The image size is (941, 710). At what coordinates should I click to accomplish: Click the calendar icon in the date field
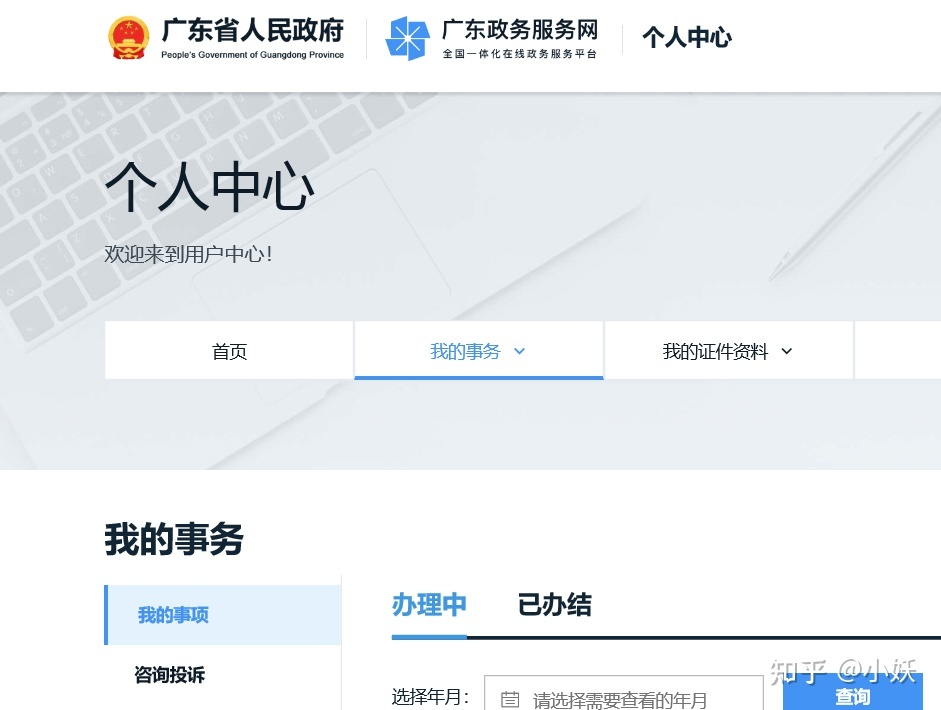click(x=510, y=699)
